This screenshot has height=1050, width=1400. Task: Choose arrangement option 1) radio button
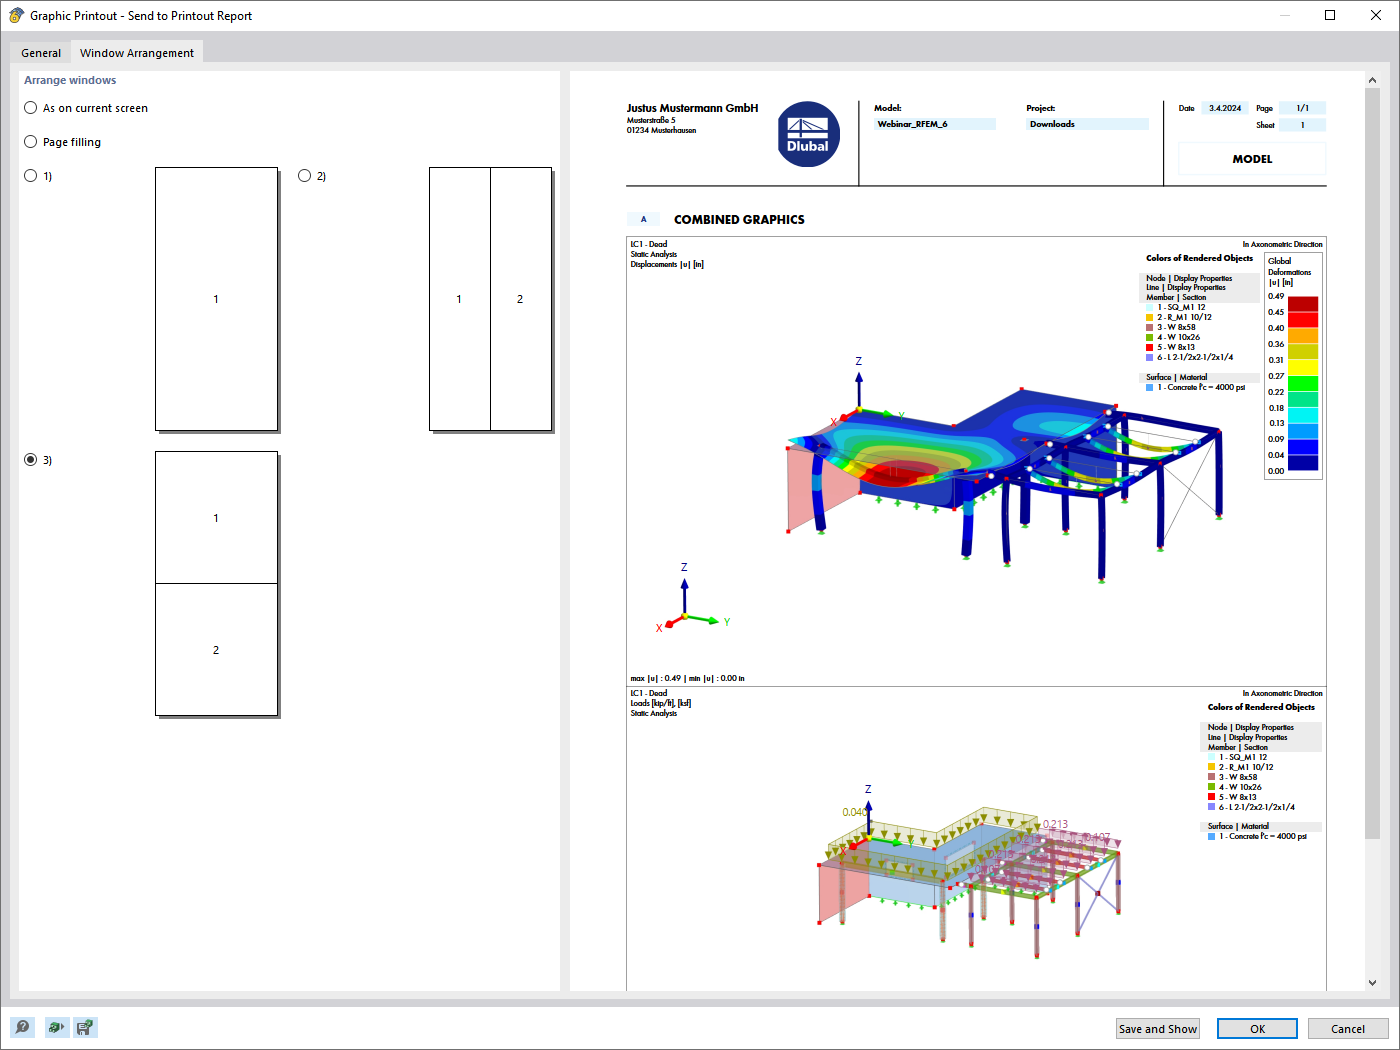pos(31,176)
